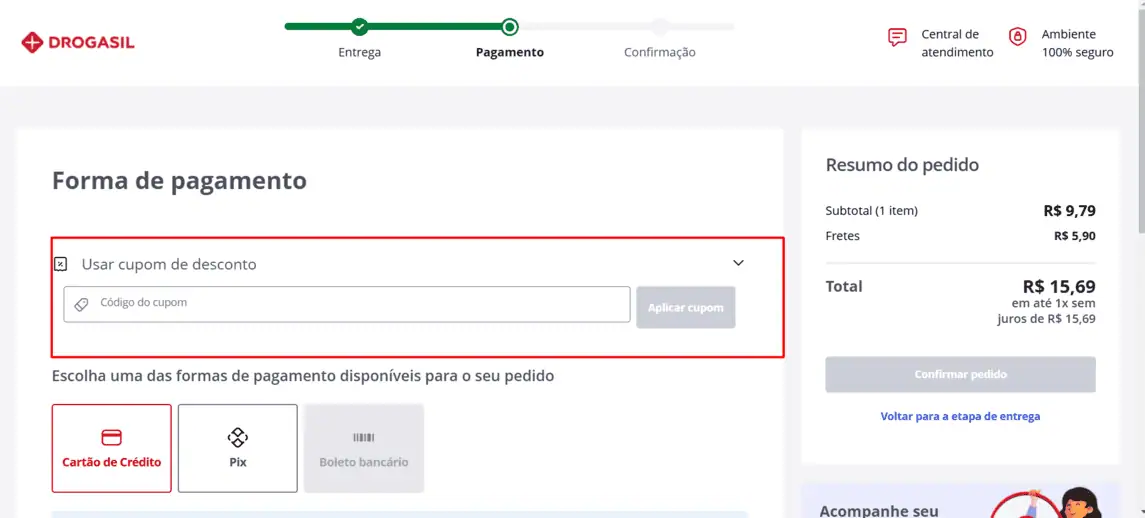Click the R$ 15,69 total value
1145x518 pixels.
tap(1060, 286)
